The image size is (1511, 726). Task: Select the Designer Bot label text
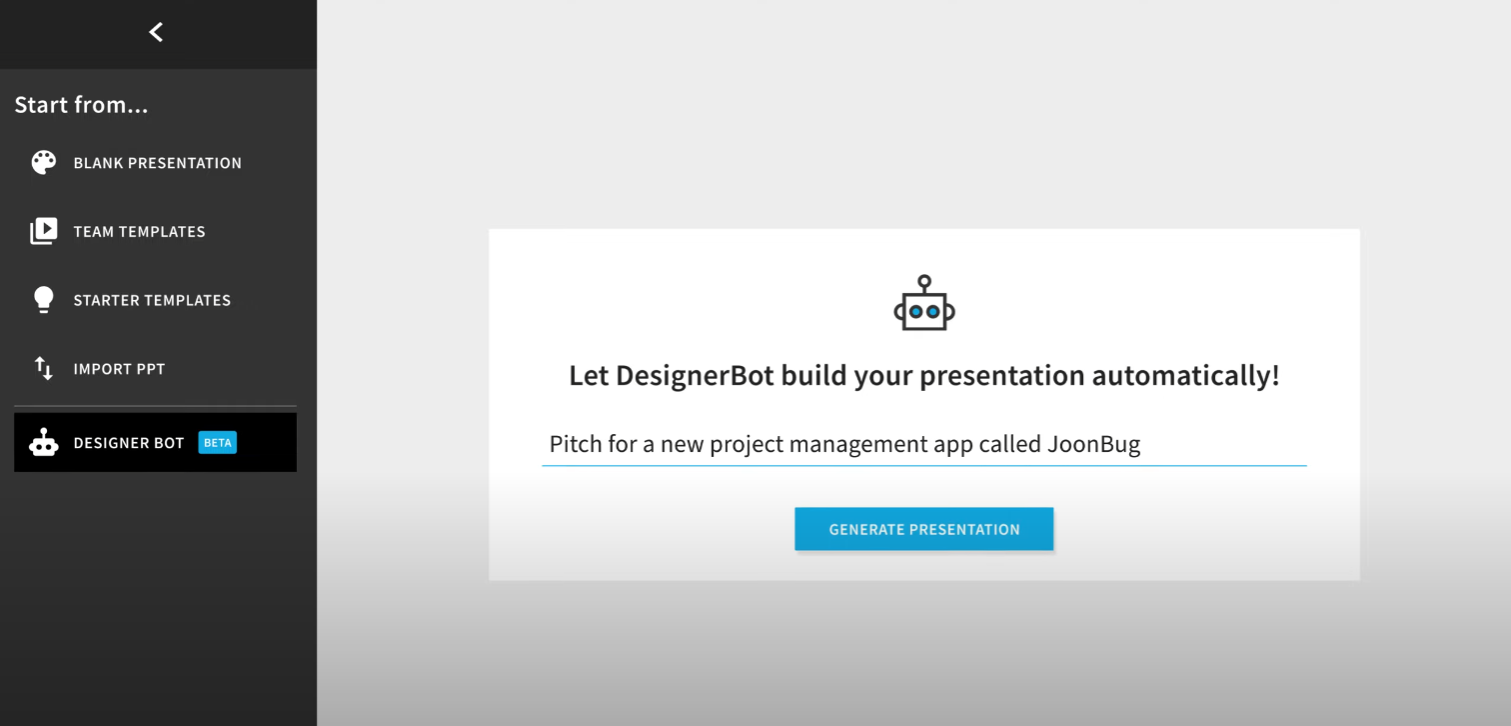[129, 443]
